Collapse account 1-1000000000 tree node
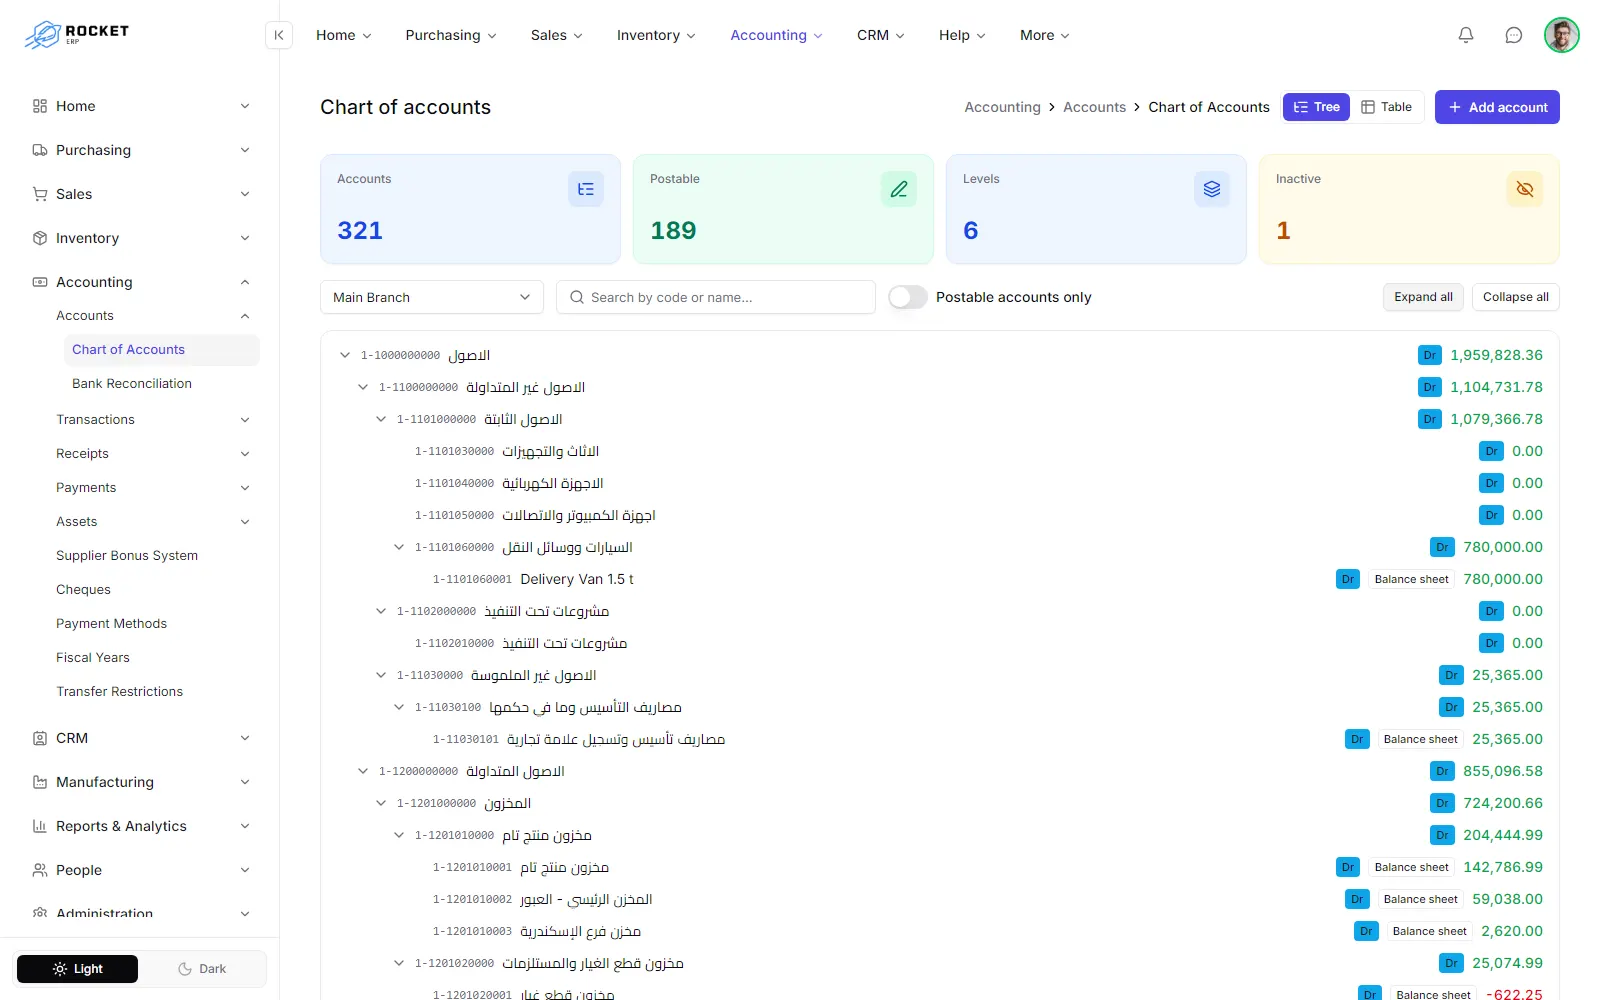This screenshot has height=1000, width=1600. [345, 355]
